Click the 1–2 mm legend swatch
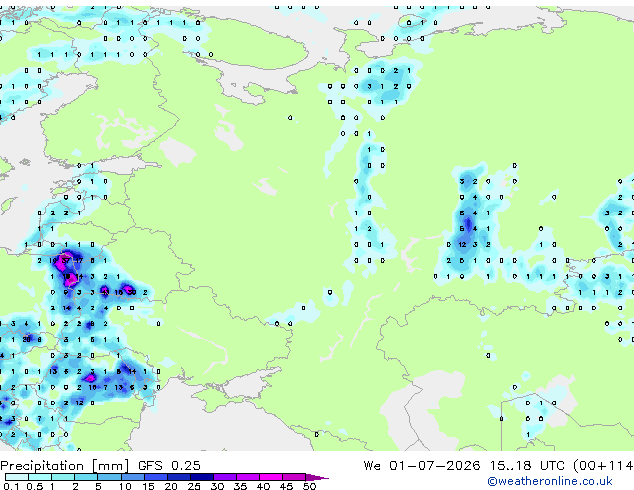This screenshot has height=490, width=634. point(63,477)
